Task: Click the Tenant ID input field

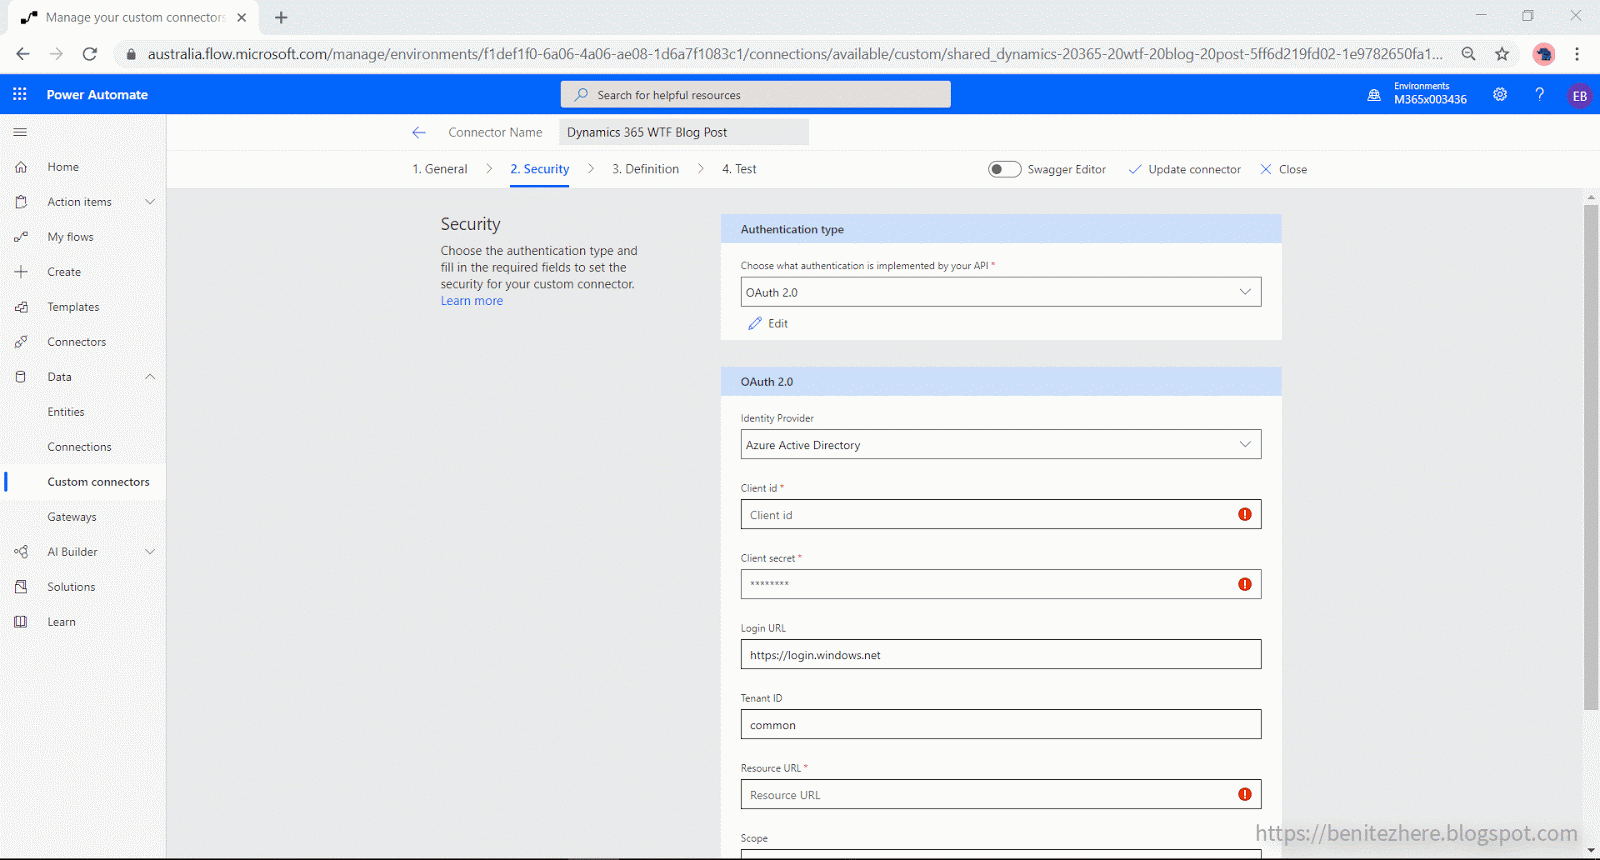Action: pyautogui.click(x=1001, y=724)
